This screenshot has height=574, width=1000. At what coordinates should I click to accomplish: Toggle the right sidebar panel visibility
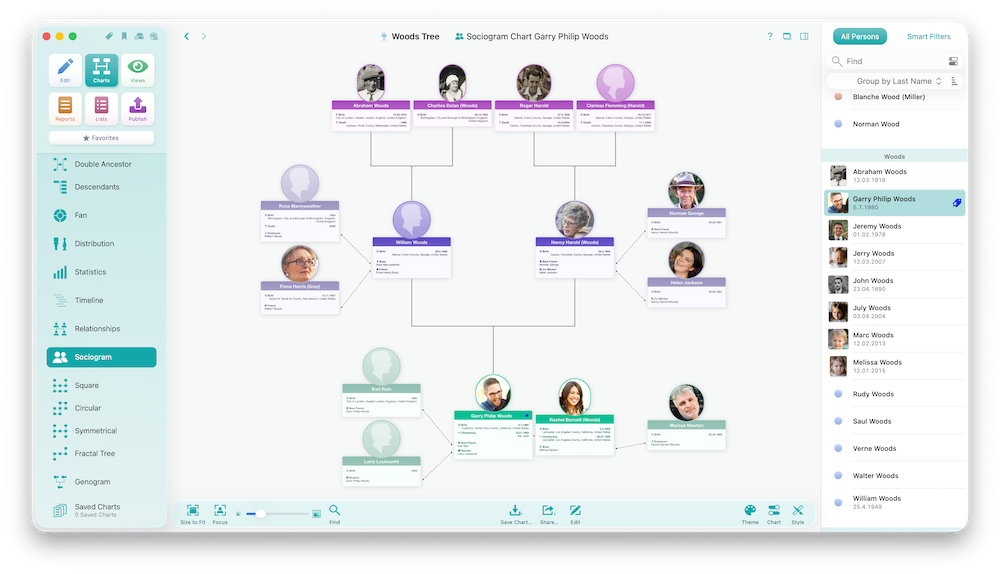tap(804, 37)
